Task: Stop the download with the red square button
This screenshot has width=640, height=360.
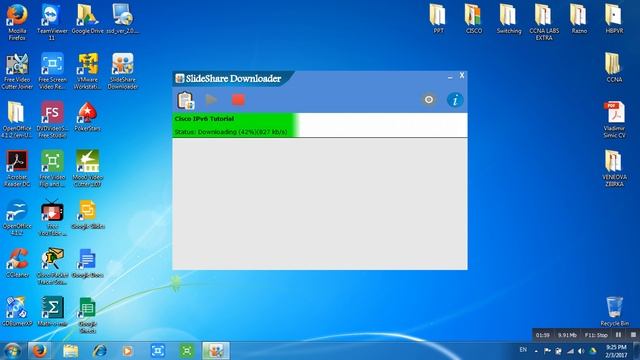Action: (238, 100)
